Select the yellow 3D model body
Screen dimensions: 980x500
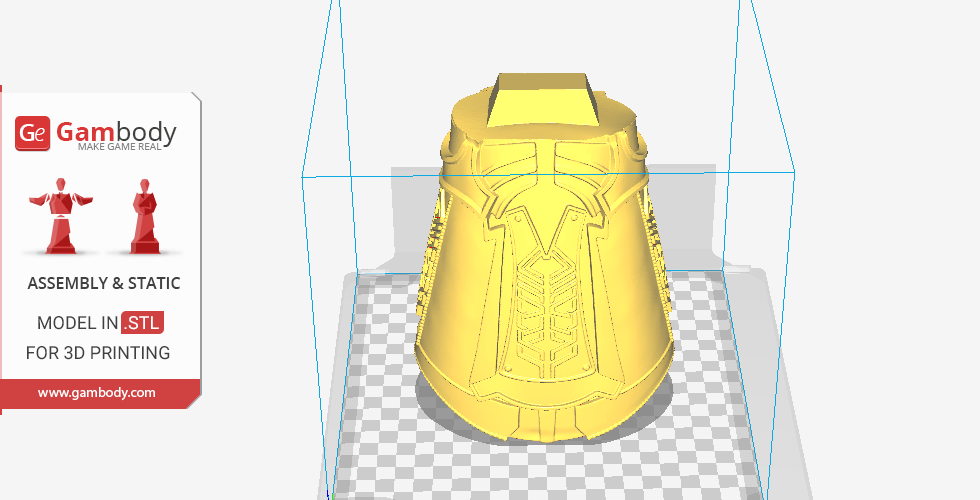[470, 300]
